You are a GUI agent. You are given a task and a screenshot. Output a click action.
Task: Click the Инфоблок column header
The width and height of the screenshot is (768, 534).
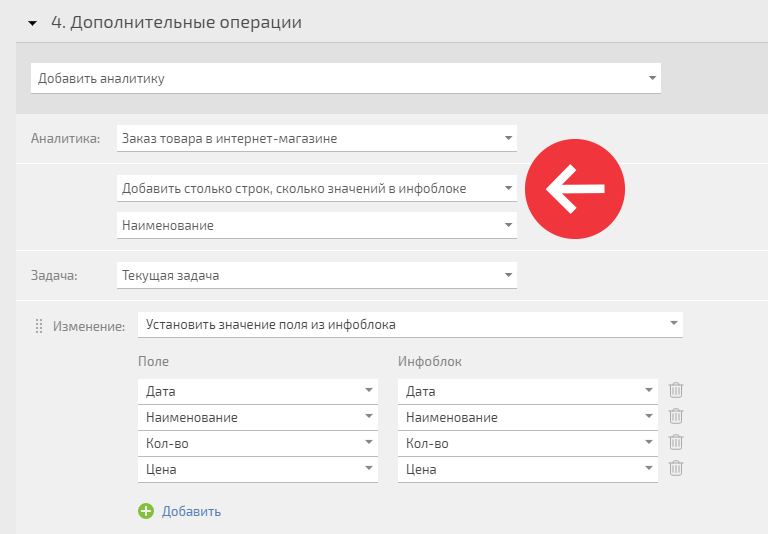pyautogui.click(x=430, y=362)
